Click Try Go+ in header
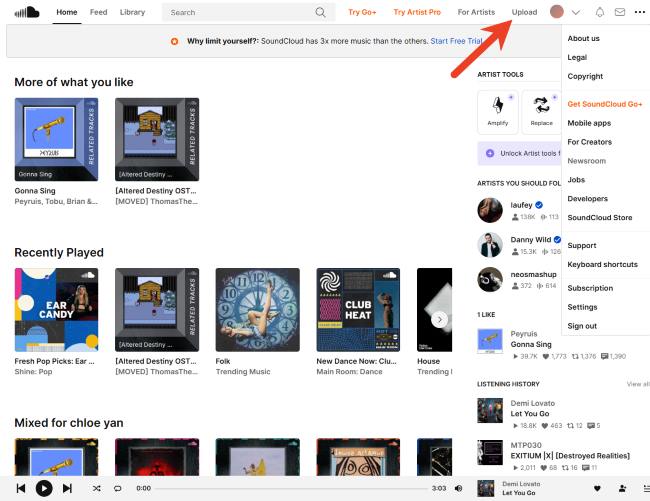 click(362, 12)
